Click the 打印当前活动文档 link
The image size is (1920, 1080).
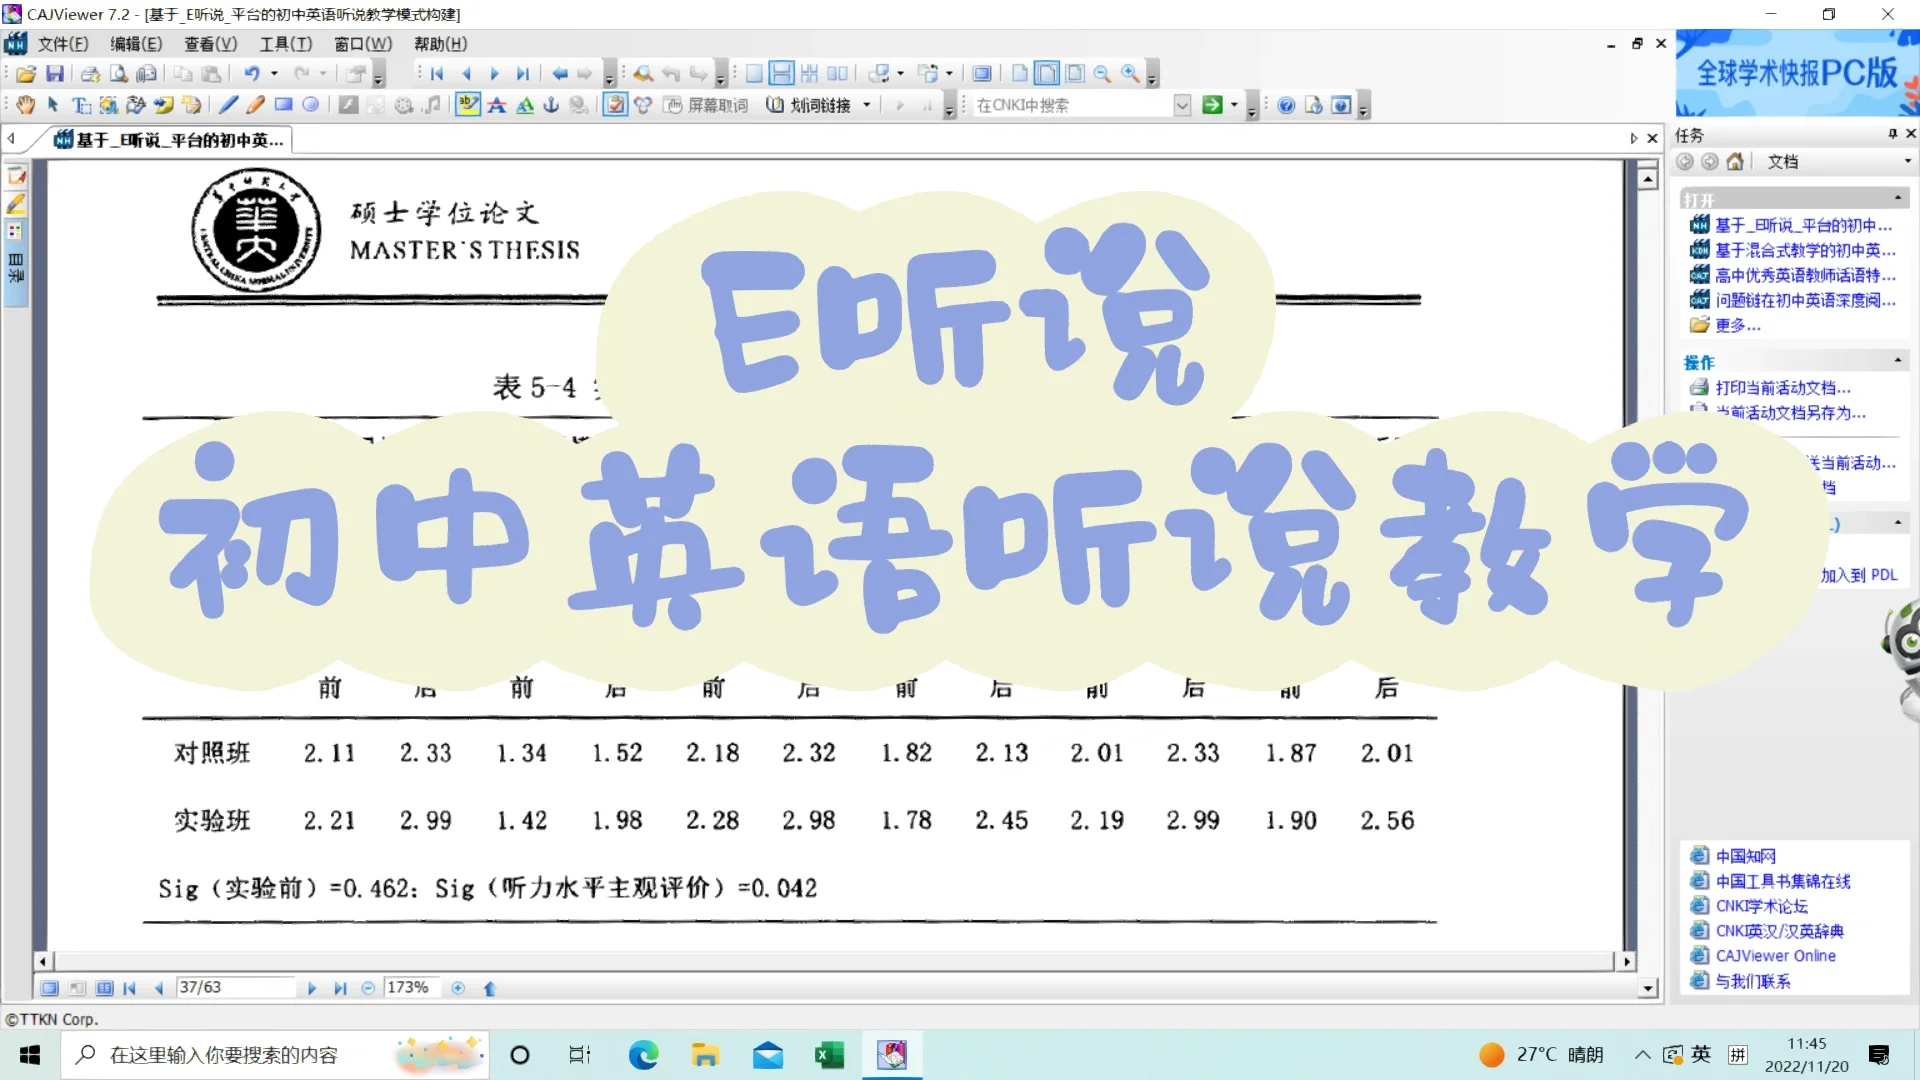pyautogui.click(x=1783, y=388)
